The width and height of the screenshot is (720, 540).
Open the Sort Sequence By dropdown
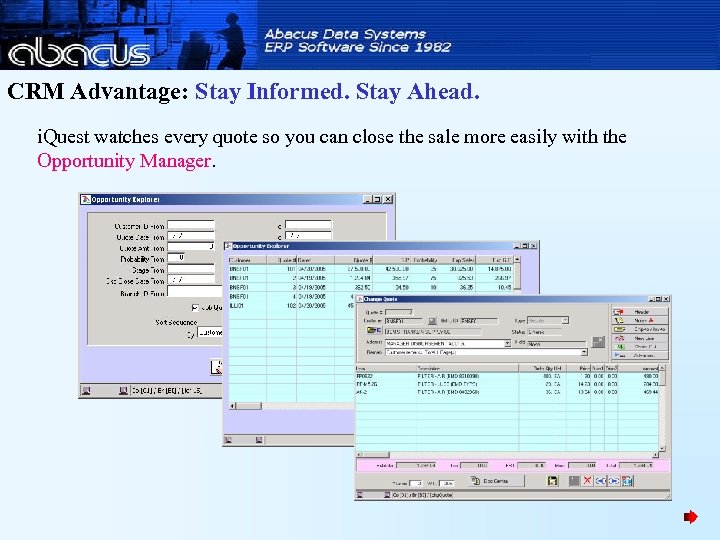[x=210, y=332]
